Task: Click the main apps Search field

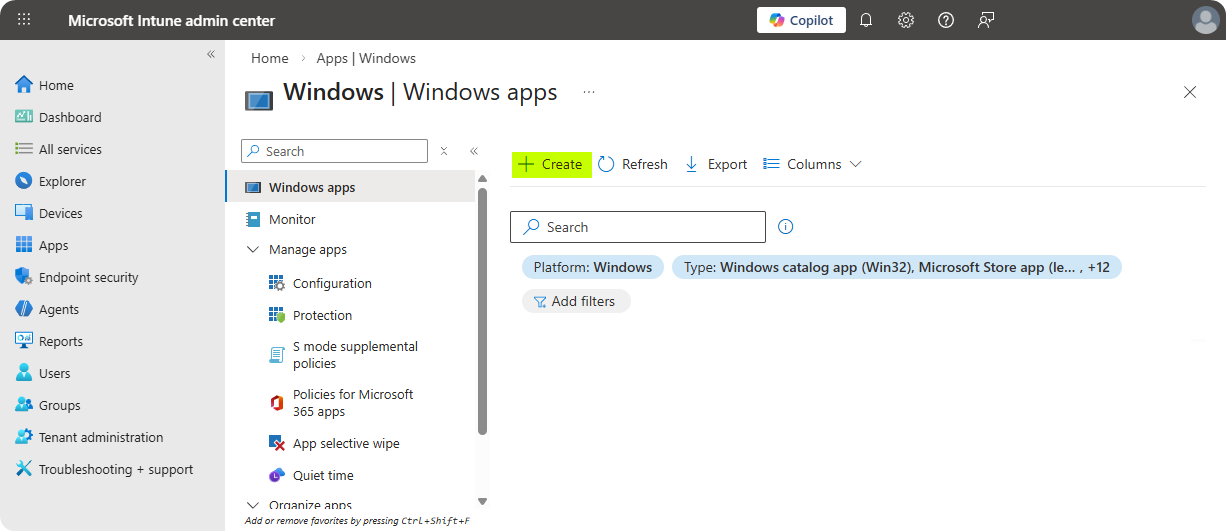Action: pyautogui.click(x=638, y=227)
